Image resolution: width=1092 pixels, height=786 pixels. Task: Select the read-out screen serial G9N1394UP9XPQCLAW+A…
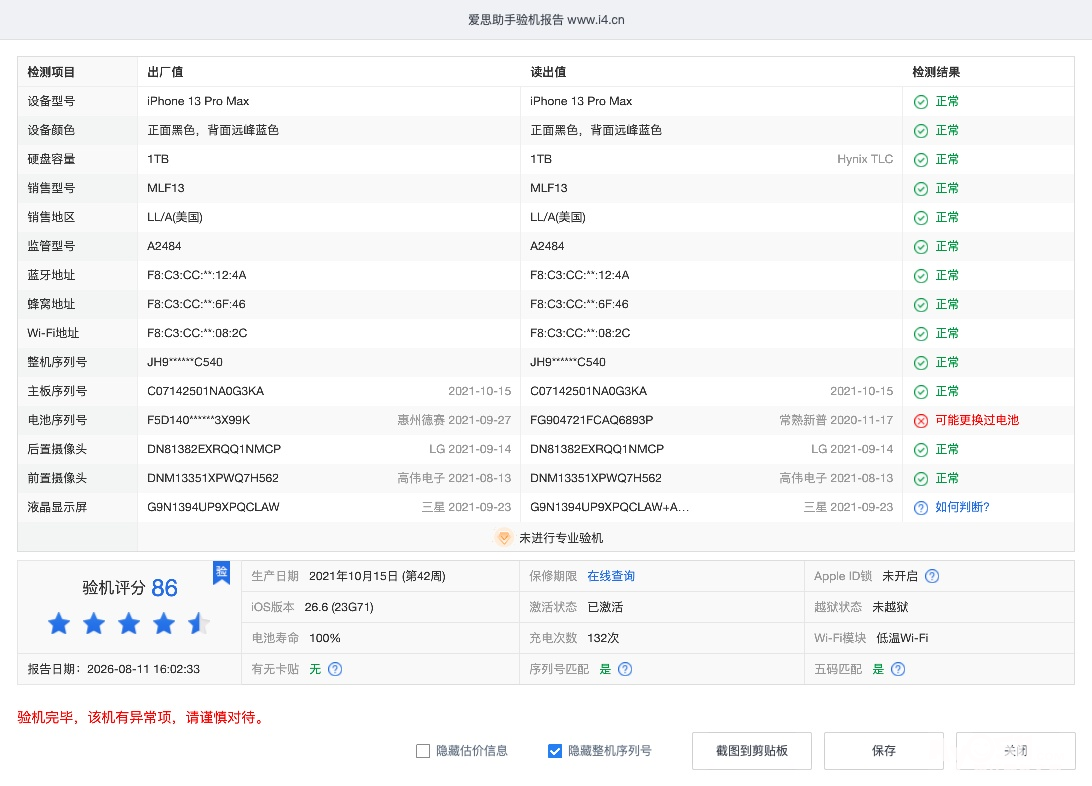click(x=609, y=507)
